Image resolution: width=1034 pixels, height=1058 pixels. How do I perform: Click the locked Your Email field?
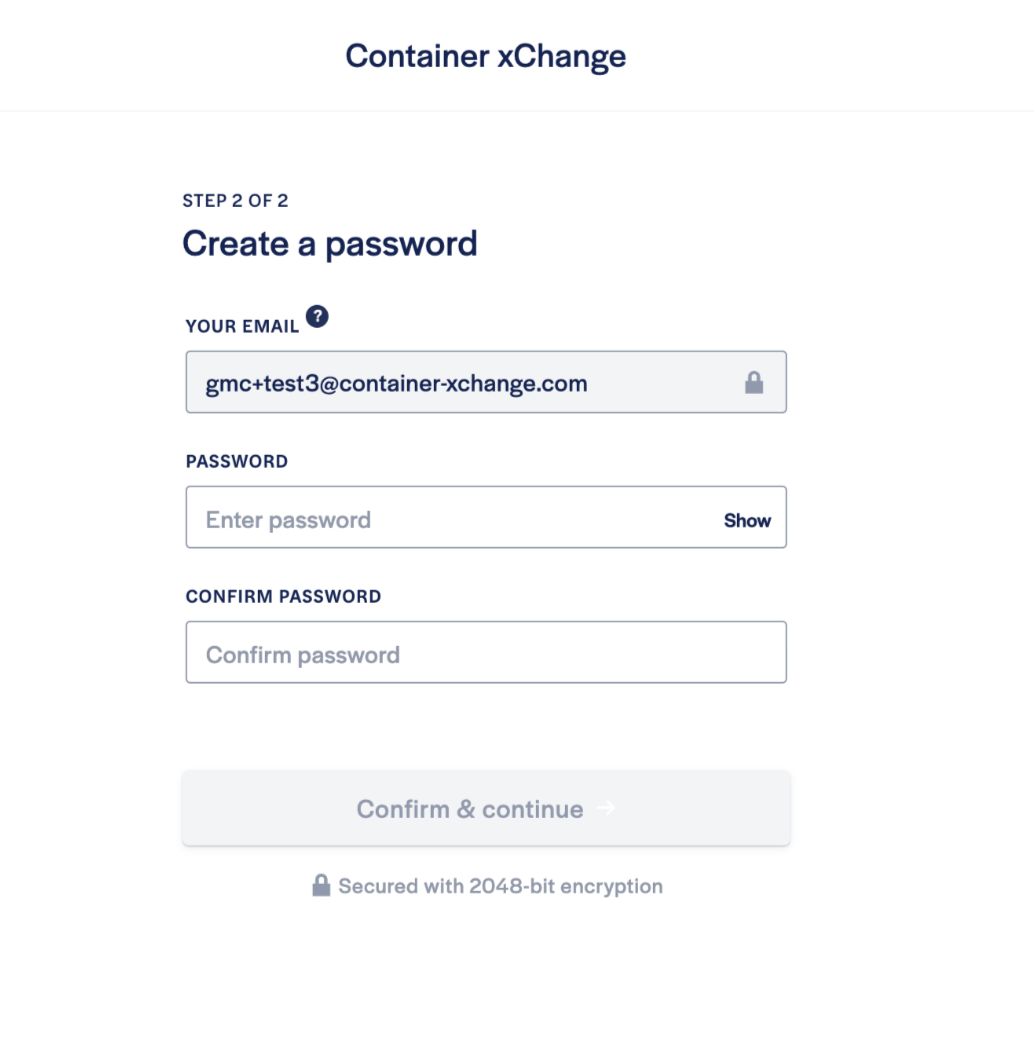coord(486,382)
